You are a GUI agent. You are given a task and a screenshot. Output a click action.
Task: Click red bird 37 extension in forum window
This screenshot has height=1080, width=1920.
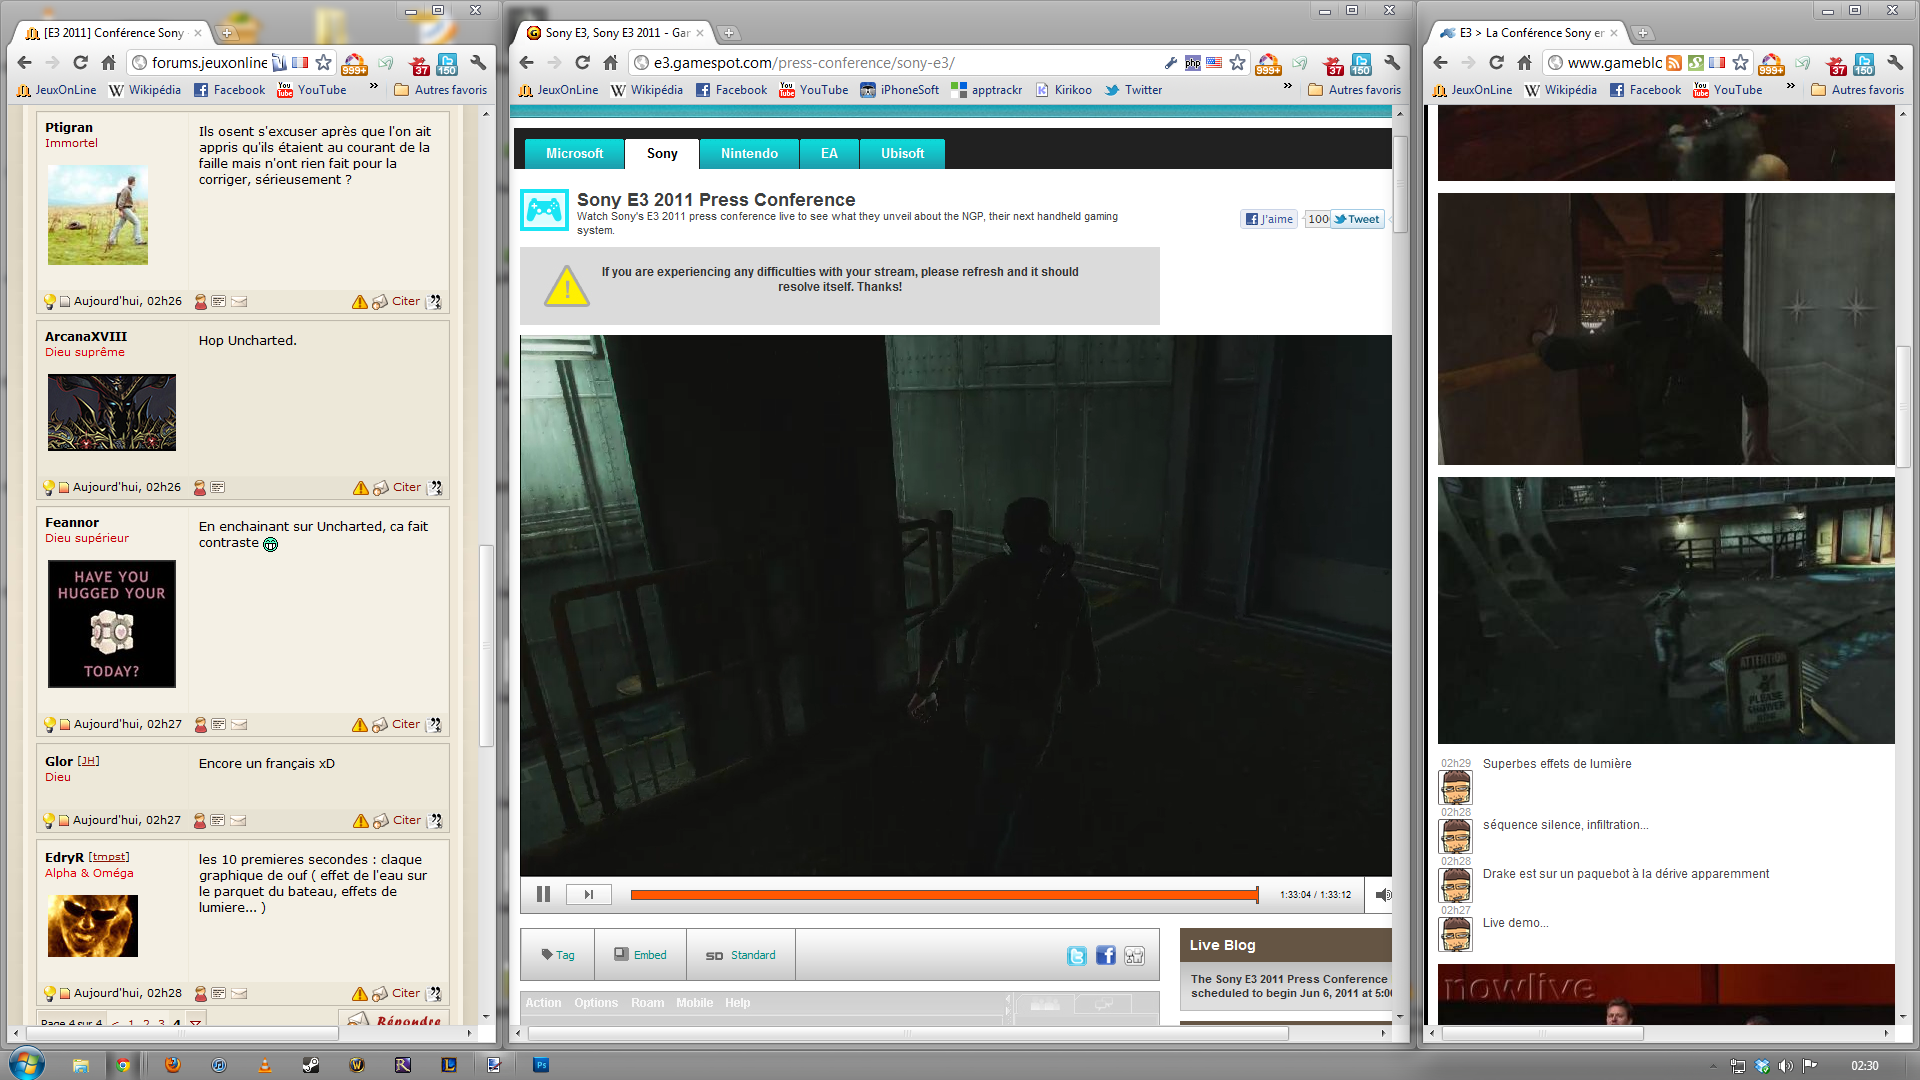tap(421, 64)
